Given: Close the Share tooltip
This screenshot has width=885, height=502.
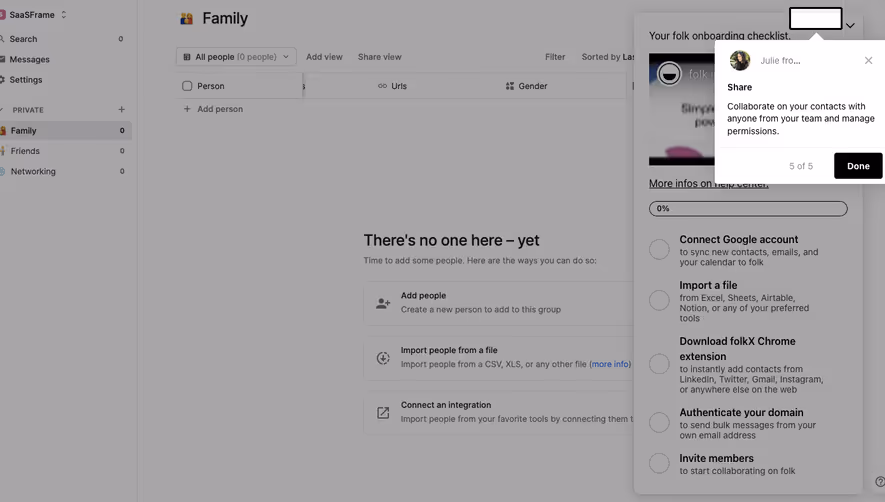Looking at the screenshot, I should (x=868, y=60).
